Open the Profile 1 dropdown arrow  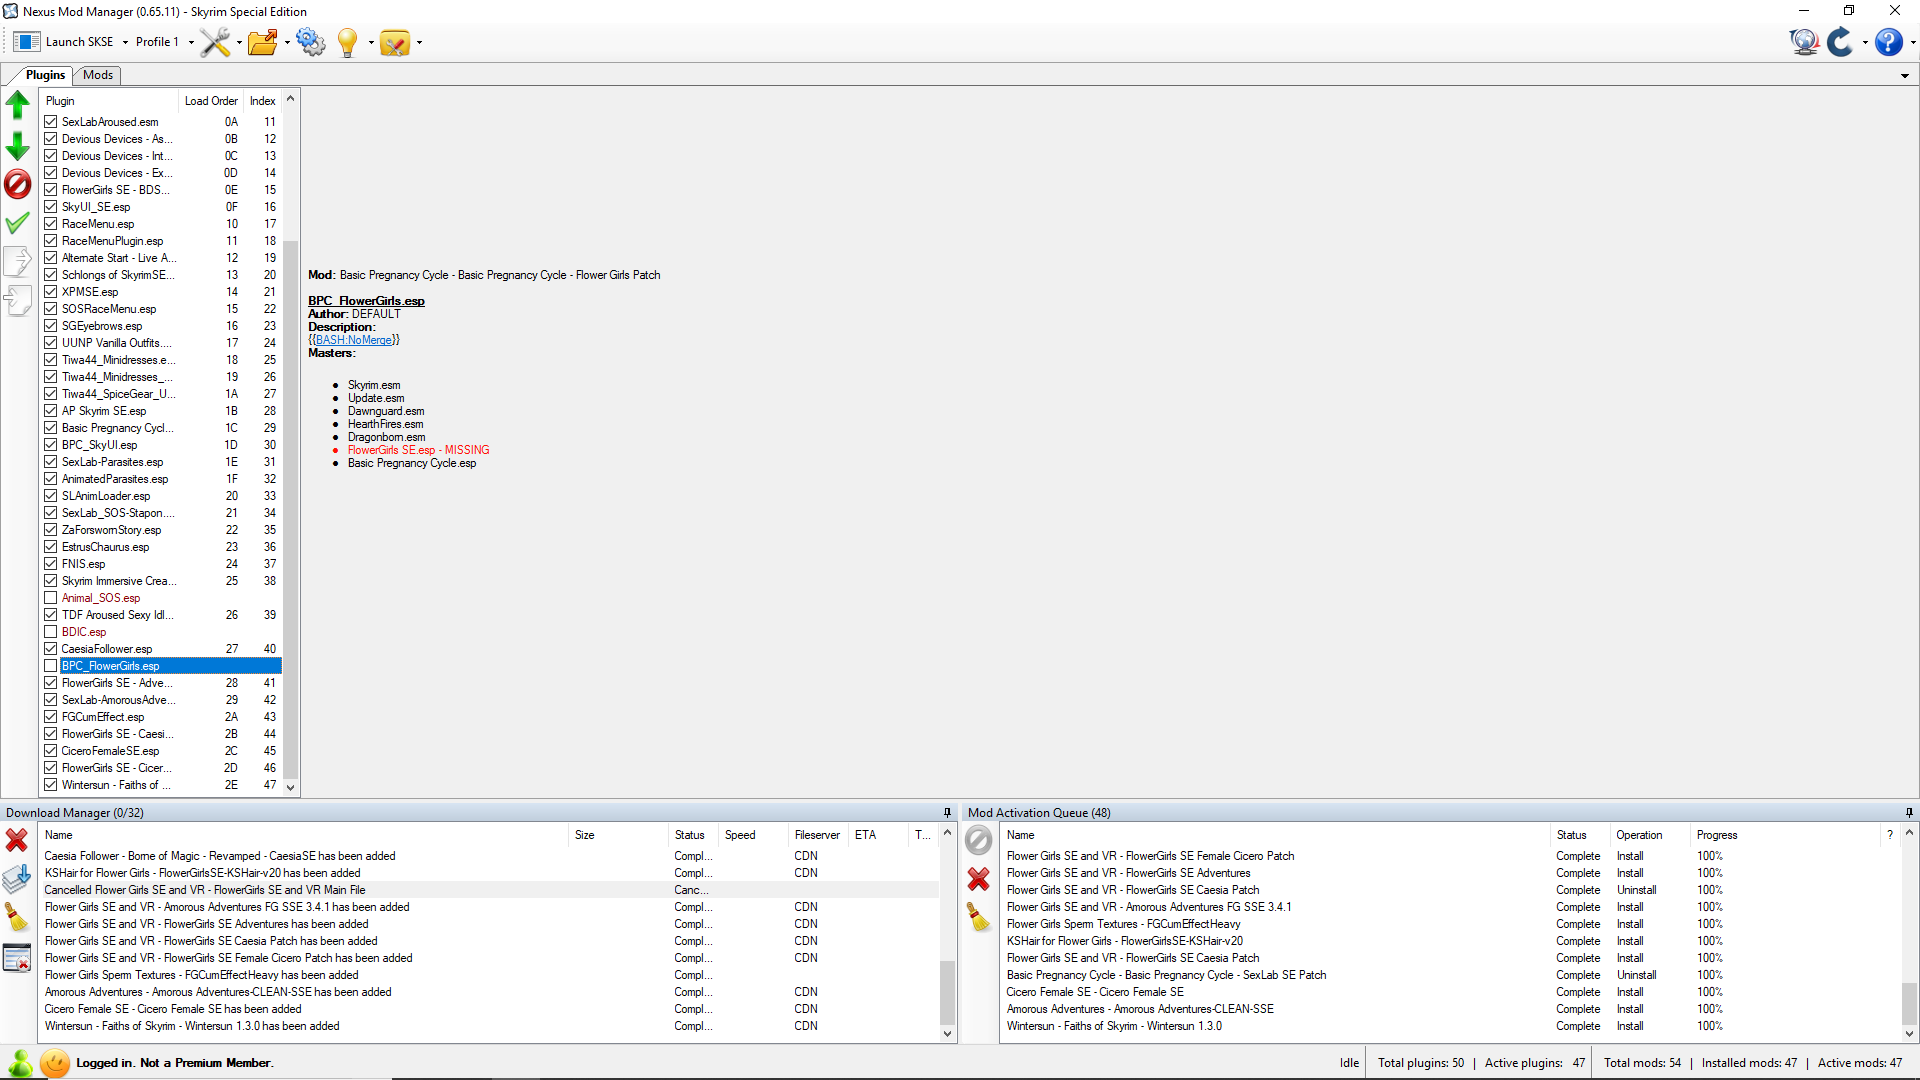191,42
